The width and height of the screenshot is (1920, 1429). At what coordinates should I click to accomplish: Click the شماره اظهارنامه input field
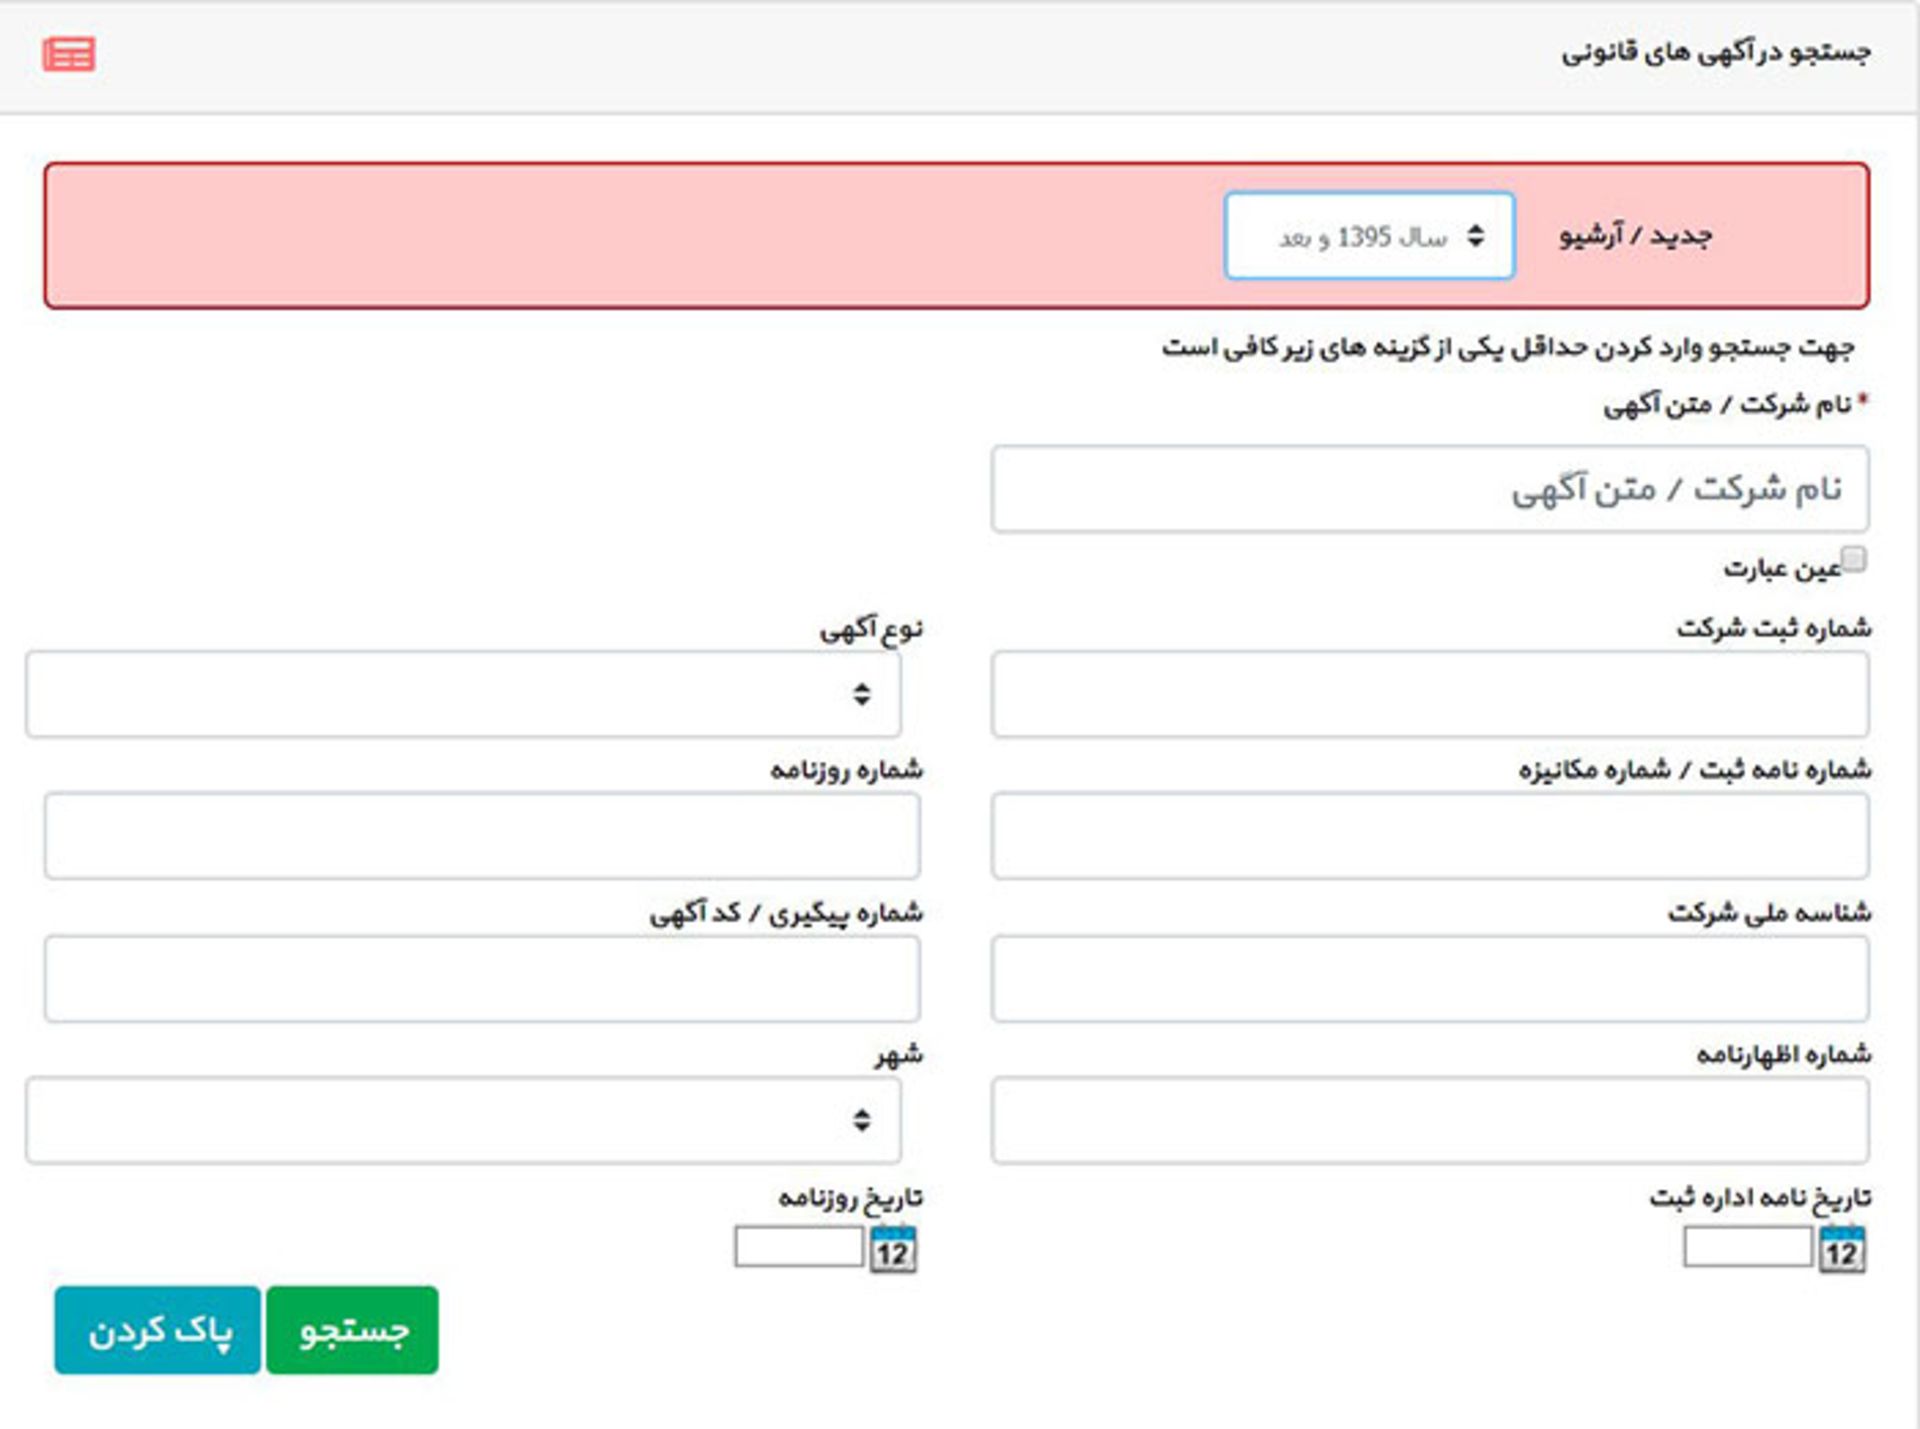[x=1429, y=1120]
